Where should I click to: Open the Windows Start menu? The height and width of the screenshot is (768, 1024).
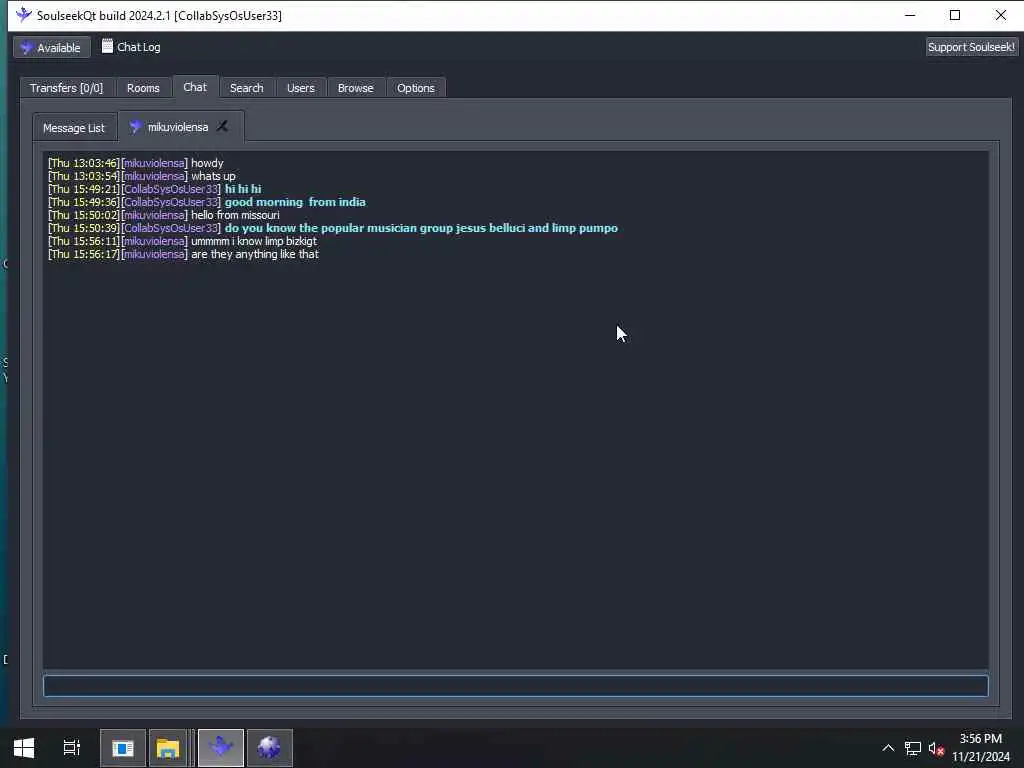(24, 748)
